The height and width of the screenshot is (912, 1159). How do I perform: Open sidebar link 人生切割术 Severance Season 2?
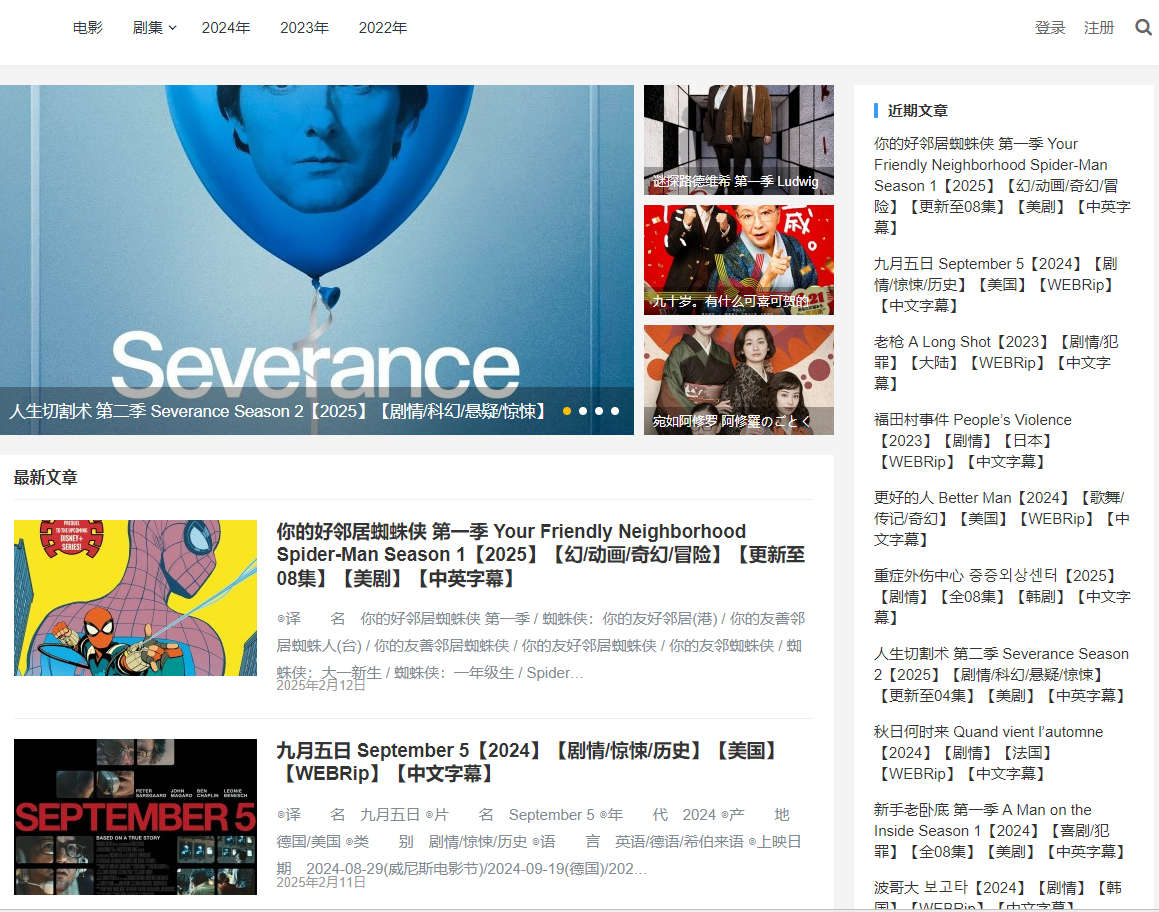1001,675
